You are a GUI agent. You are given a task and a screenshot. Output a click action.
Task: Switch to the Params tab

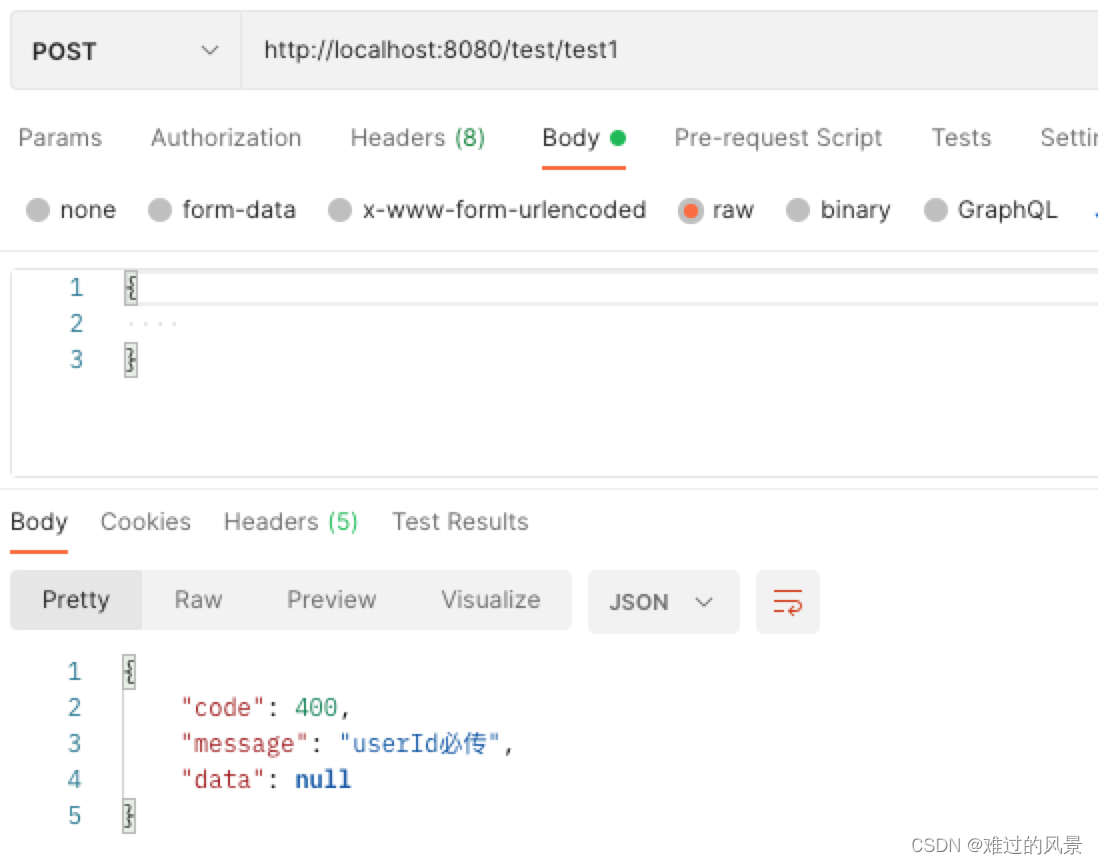click(60, 138)
